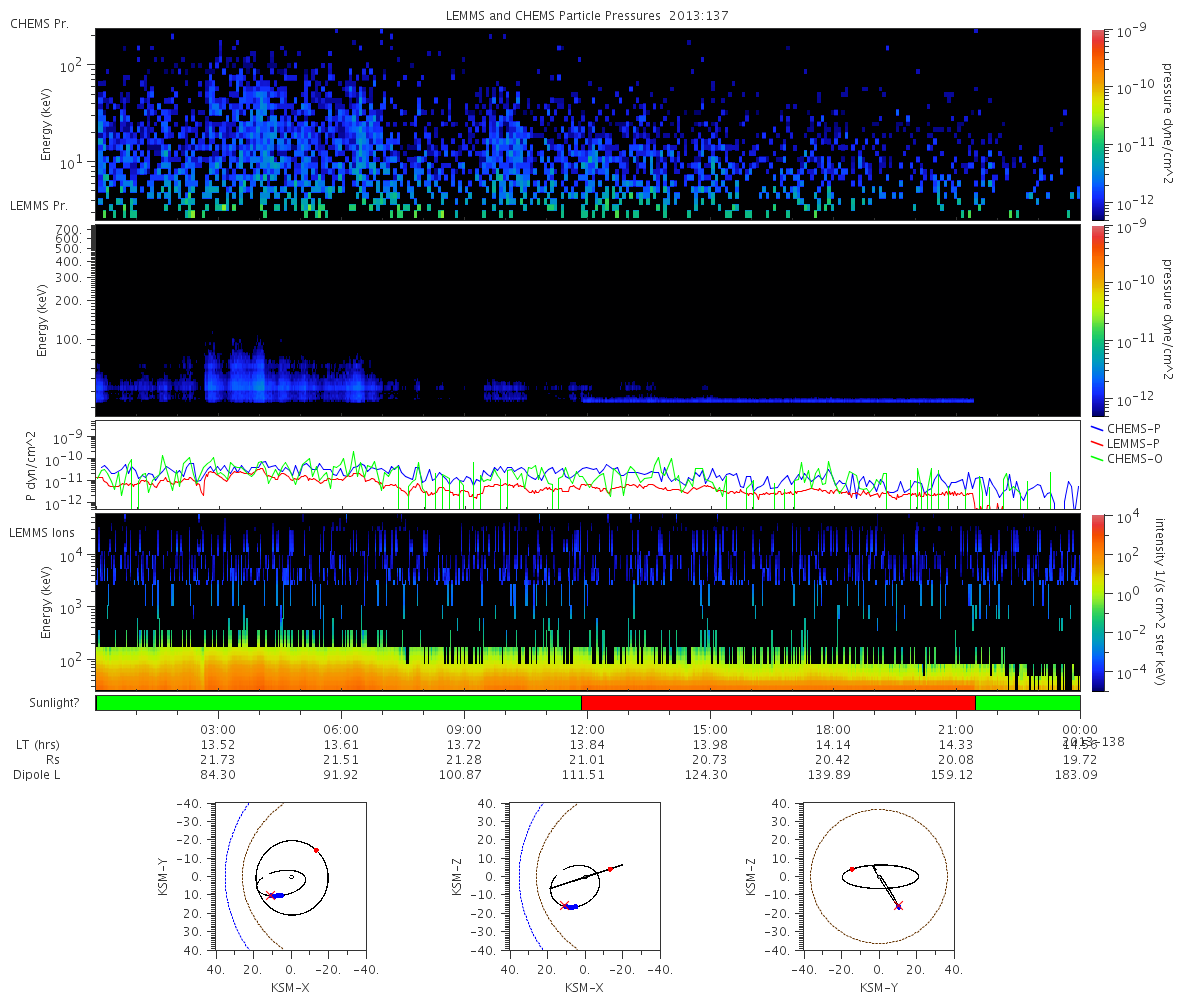Click the 12:00 time axis label
This screenshot has height=1000, width=1200.
pyautogui.click(x=588, y=729)
